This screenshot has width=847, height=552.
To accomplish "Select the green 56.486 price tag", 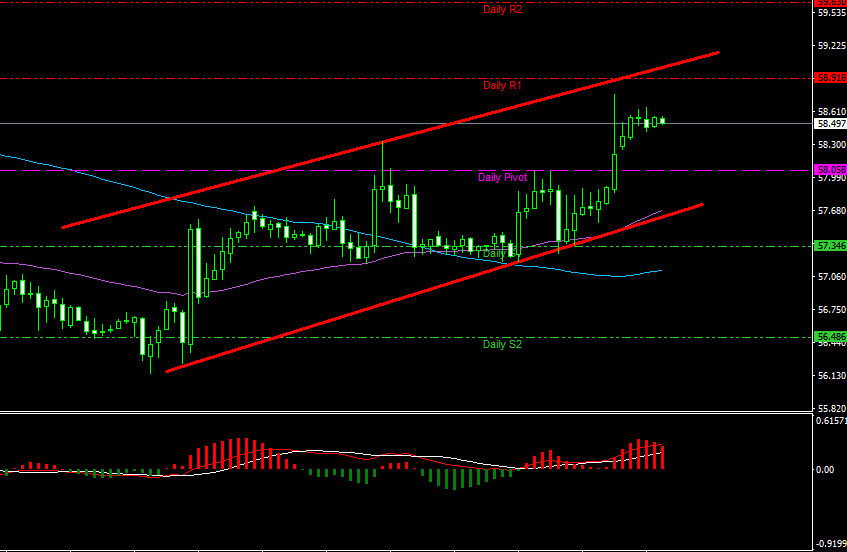I will 831,336.
